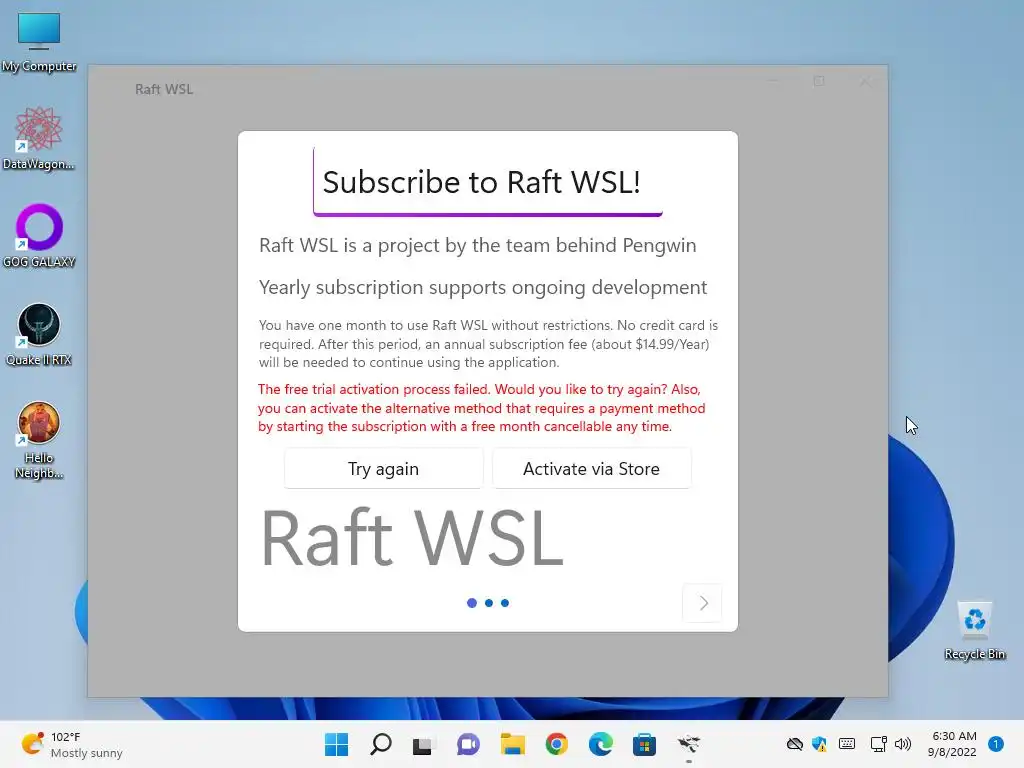Viewport: 1024px width, 768px height.
Task: Launch Chat from the taskbar
Action: point(468,744)
